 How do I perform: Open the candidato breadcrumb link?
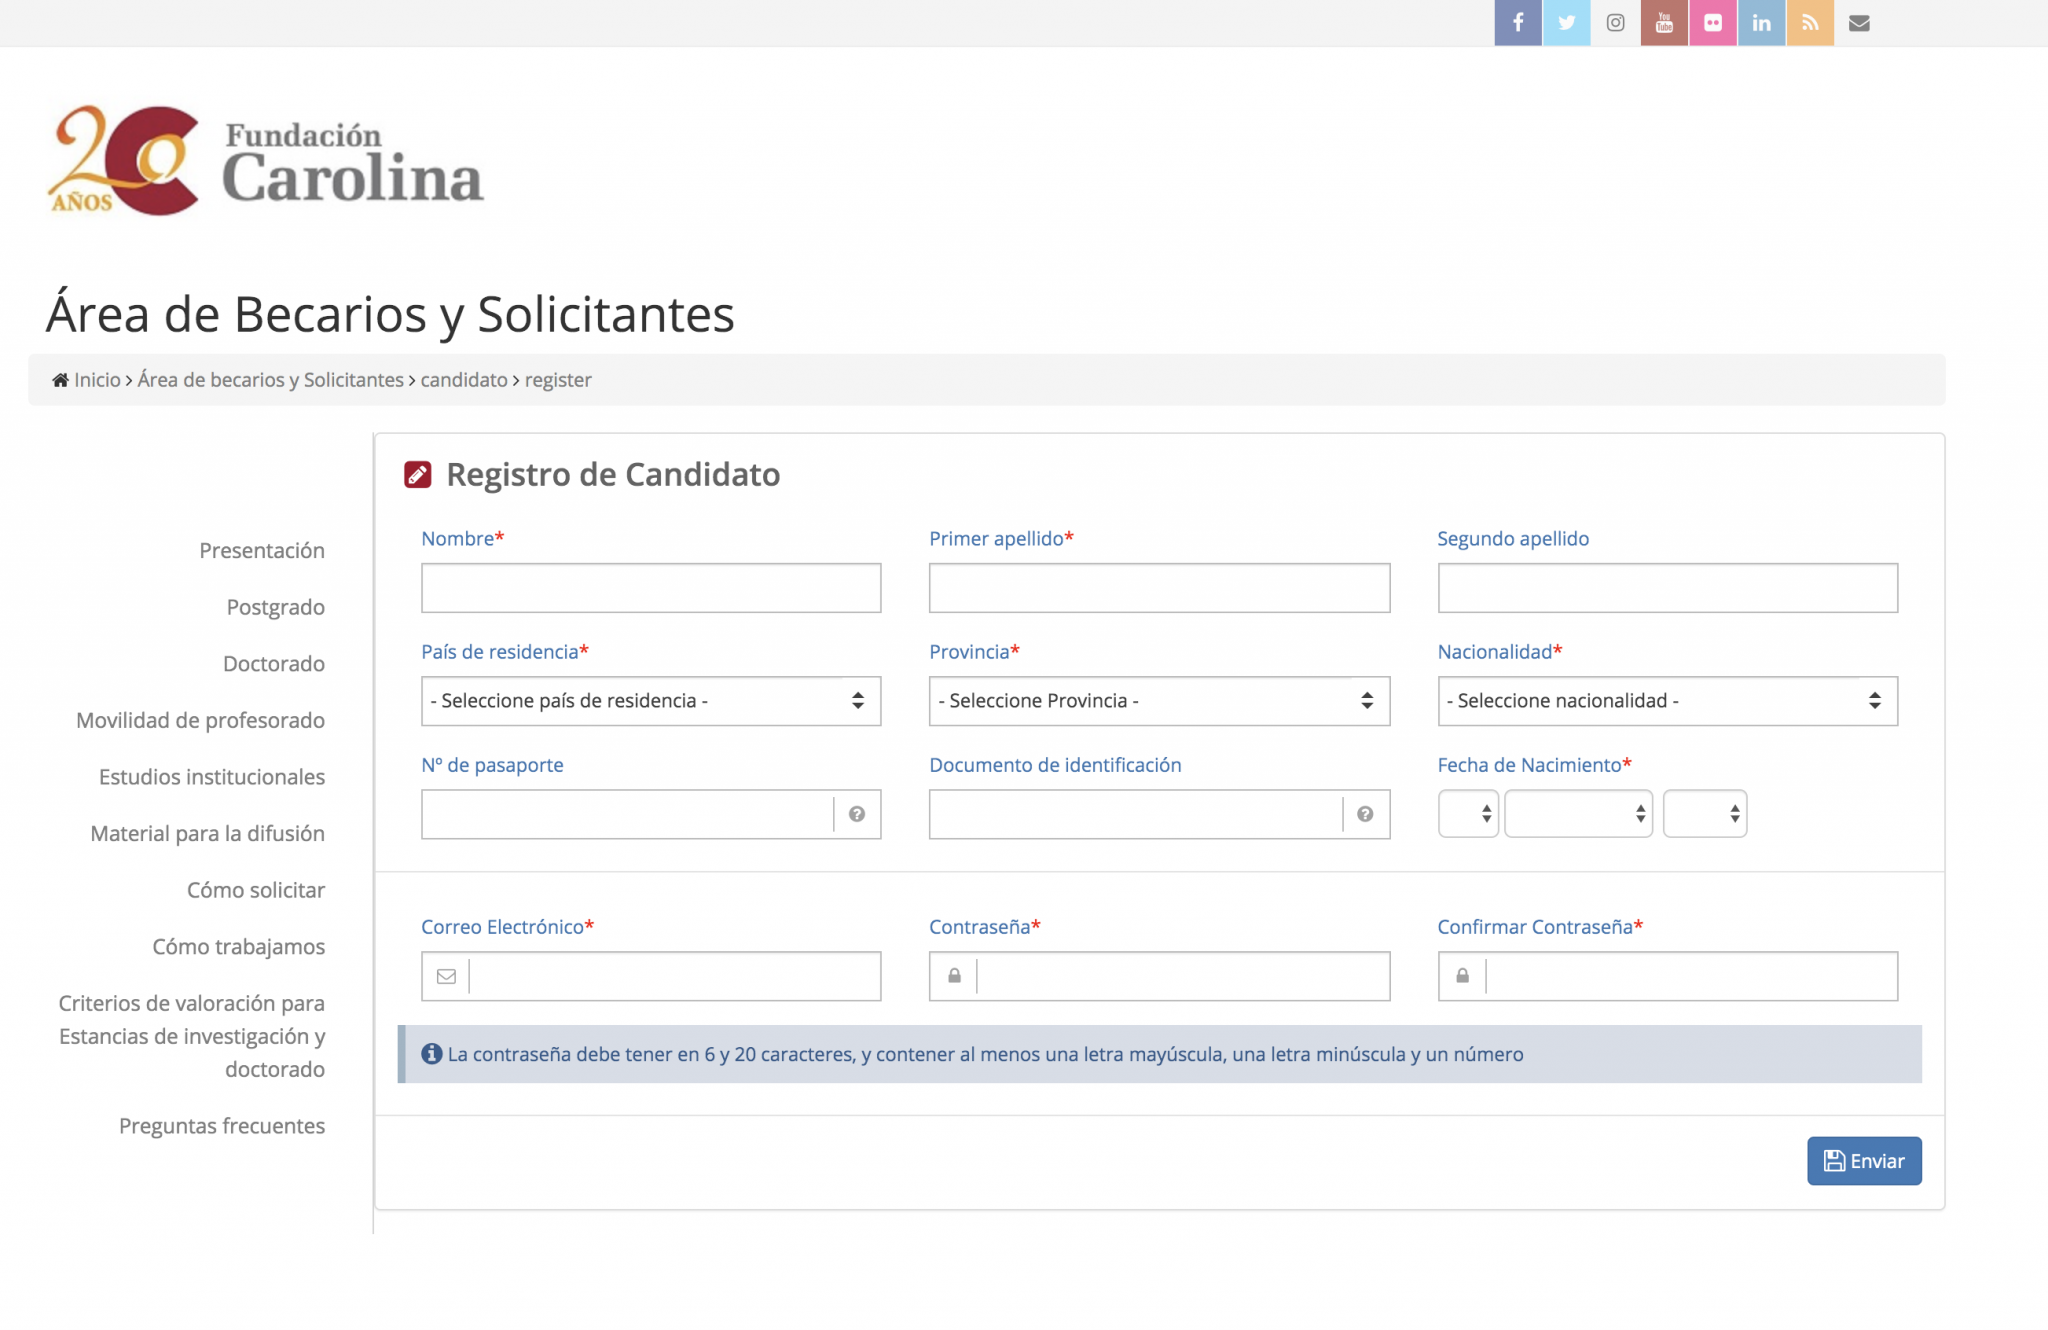coord(463,380)
